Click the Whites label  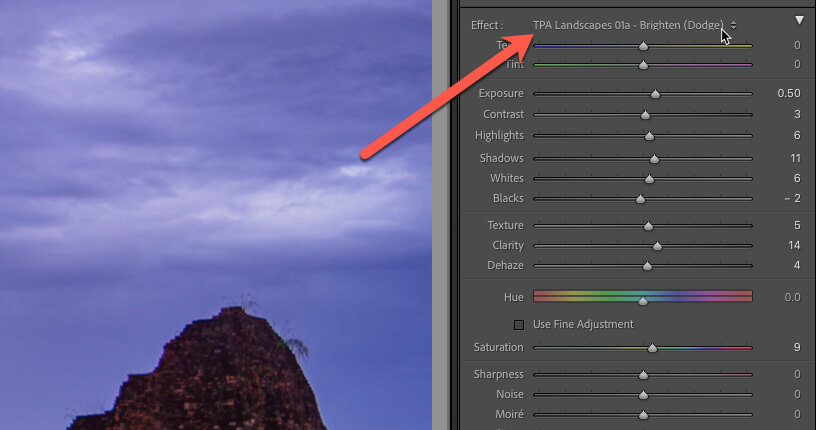click(506, 178)
